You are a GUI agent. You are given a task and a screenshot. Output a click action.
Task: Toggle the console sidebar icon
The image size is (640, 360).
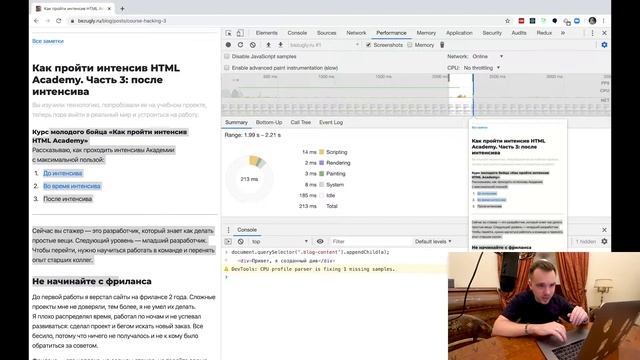(x=228, y=242)
